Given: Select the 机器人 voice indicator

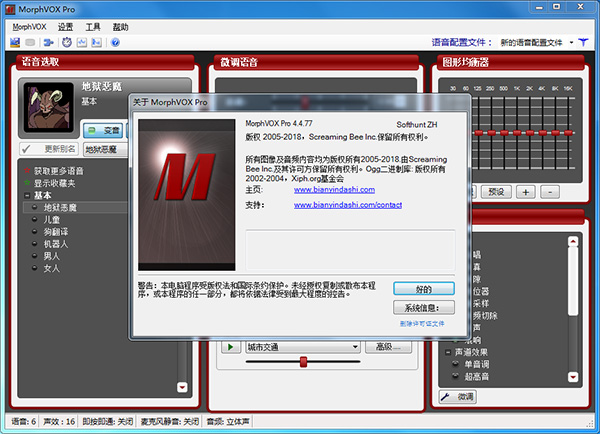Looking at the screenshot, I should (35, 244).
